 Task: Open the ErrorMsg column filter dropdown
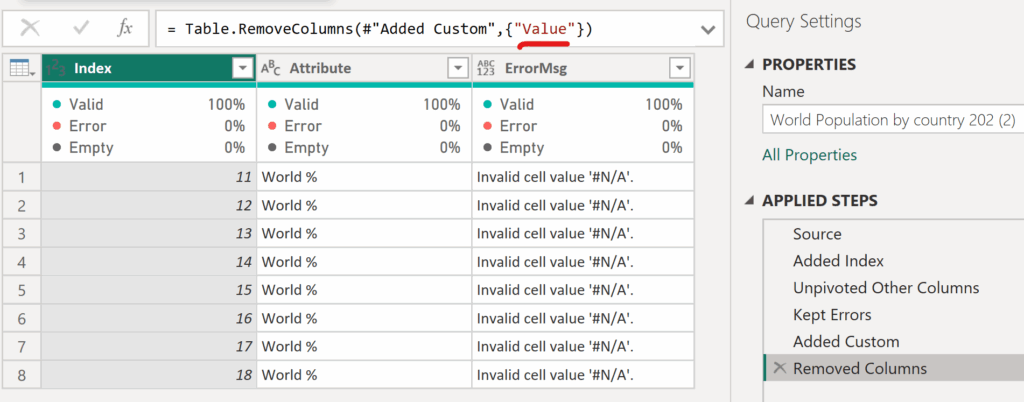coord(679,68)
